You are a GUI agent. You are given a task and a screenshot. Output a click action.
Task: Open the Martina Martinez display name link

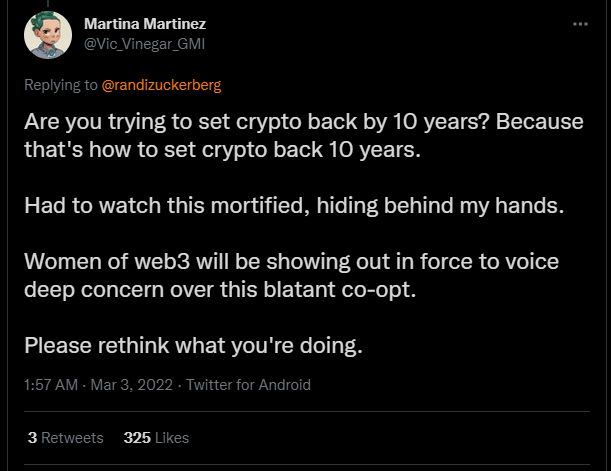tap(145, 24)
